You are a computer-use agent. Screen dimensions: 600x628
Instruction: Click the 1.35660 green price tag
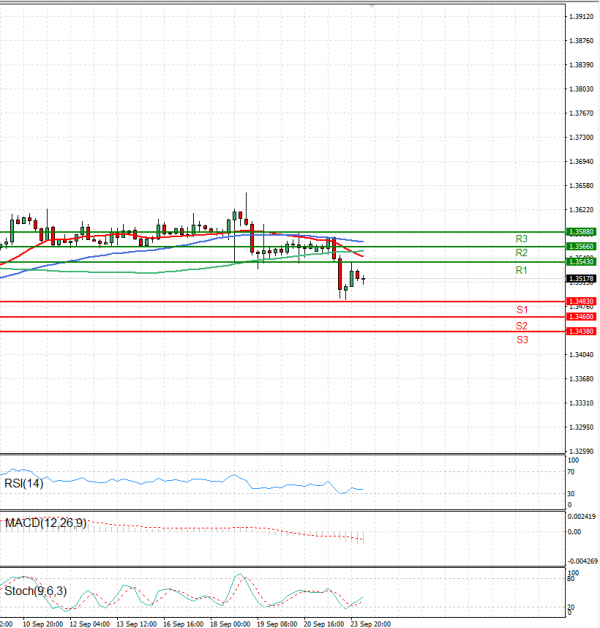click(580, 246)
